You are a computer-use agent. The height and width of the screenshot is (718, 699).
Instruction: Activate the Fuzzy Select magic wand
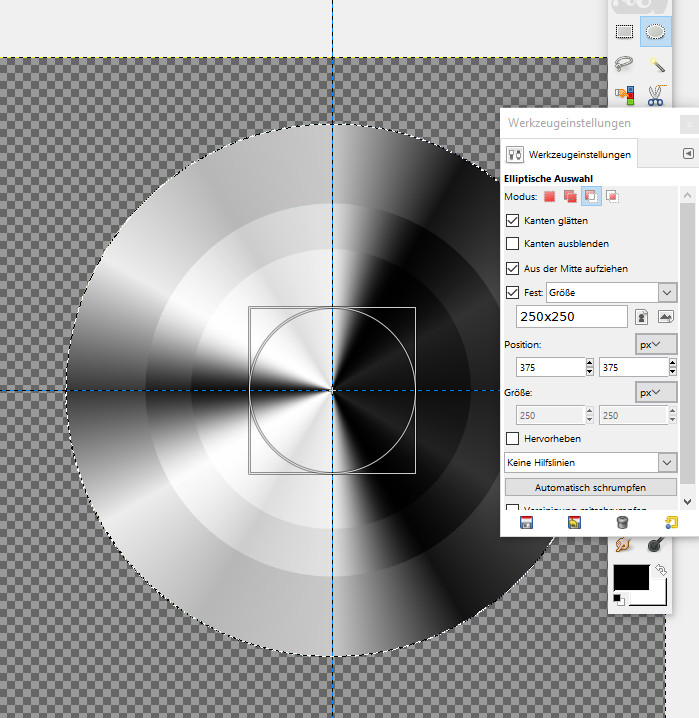[656, 63]
